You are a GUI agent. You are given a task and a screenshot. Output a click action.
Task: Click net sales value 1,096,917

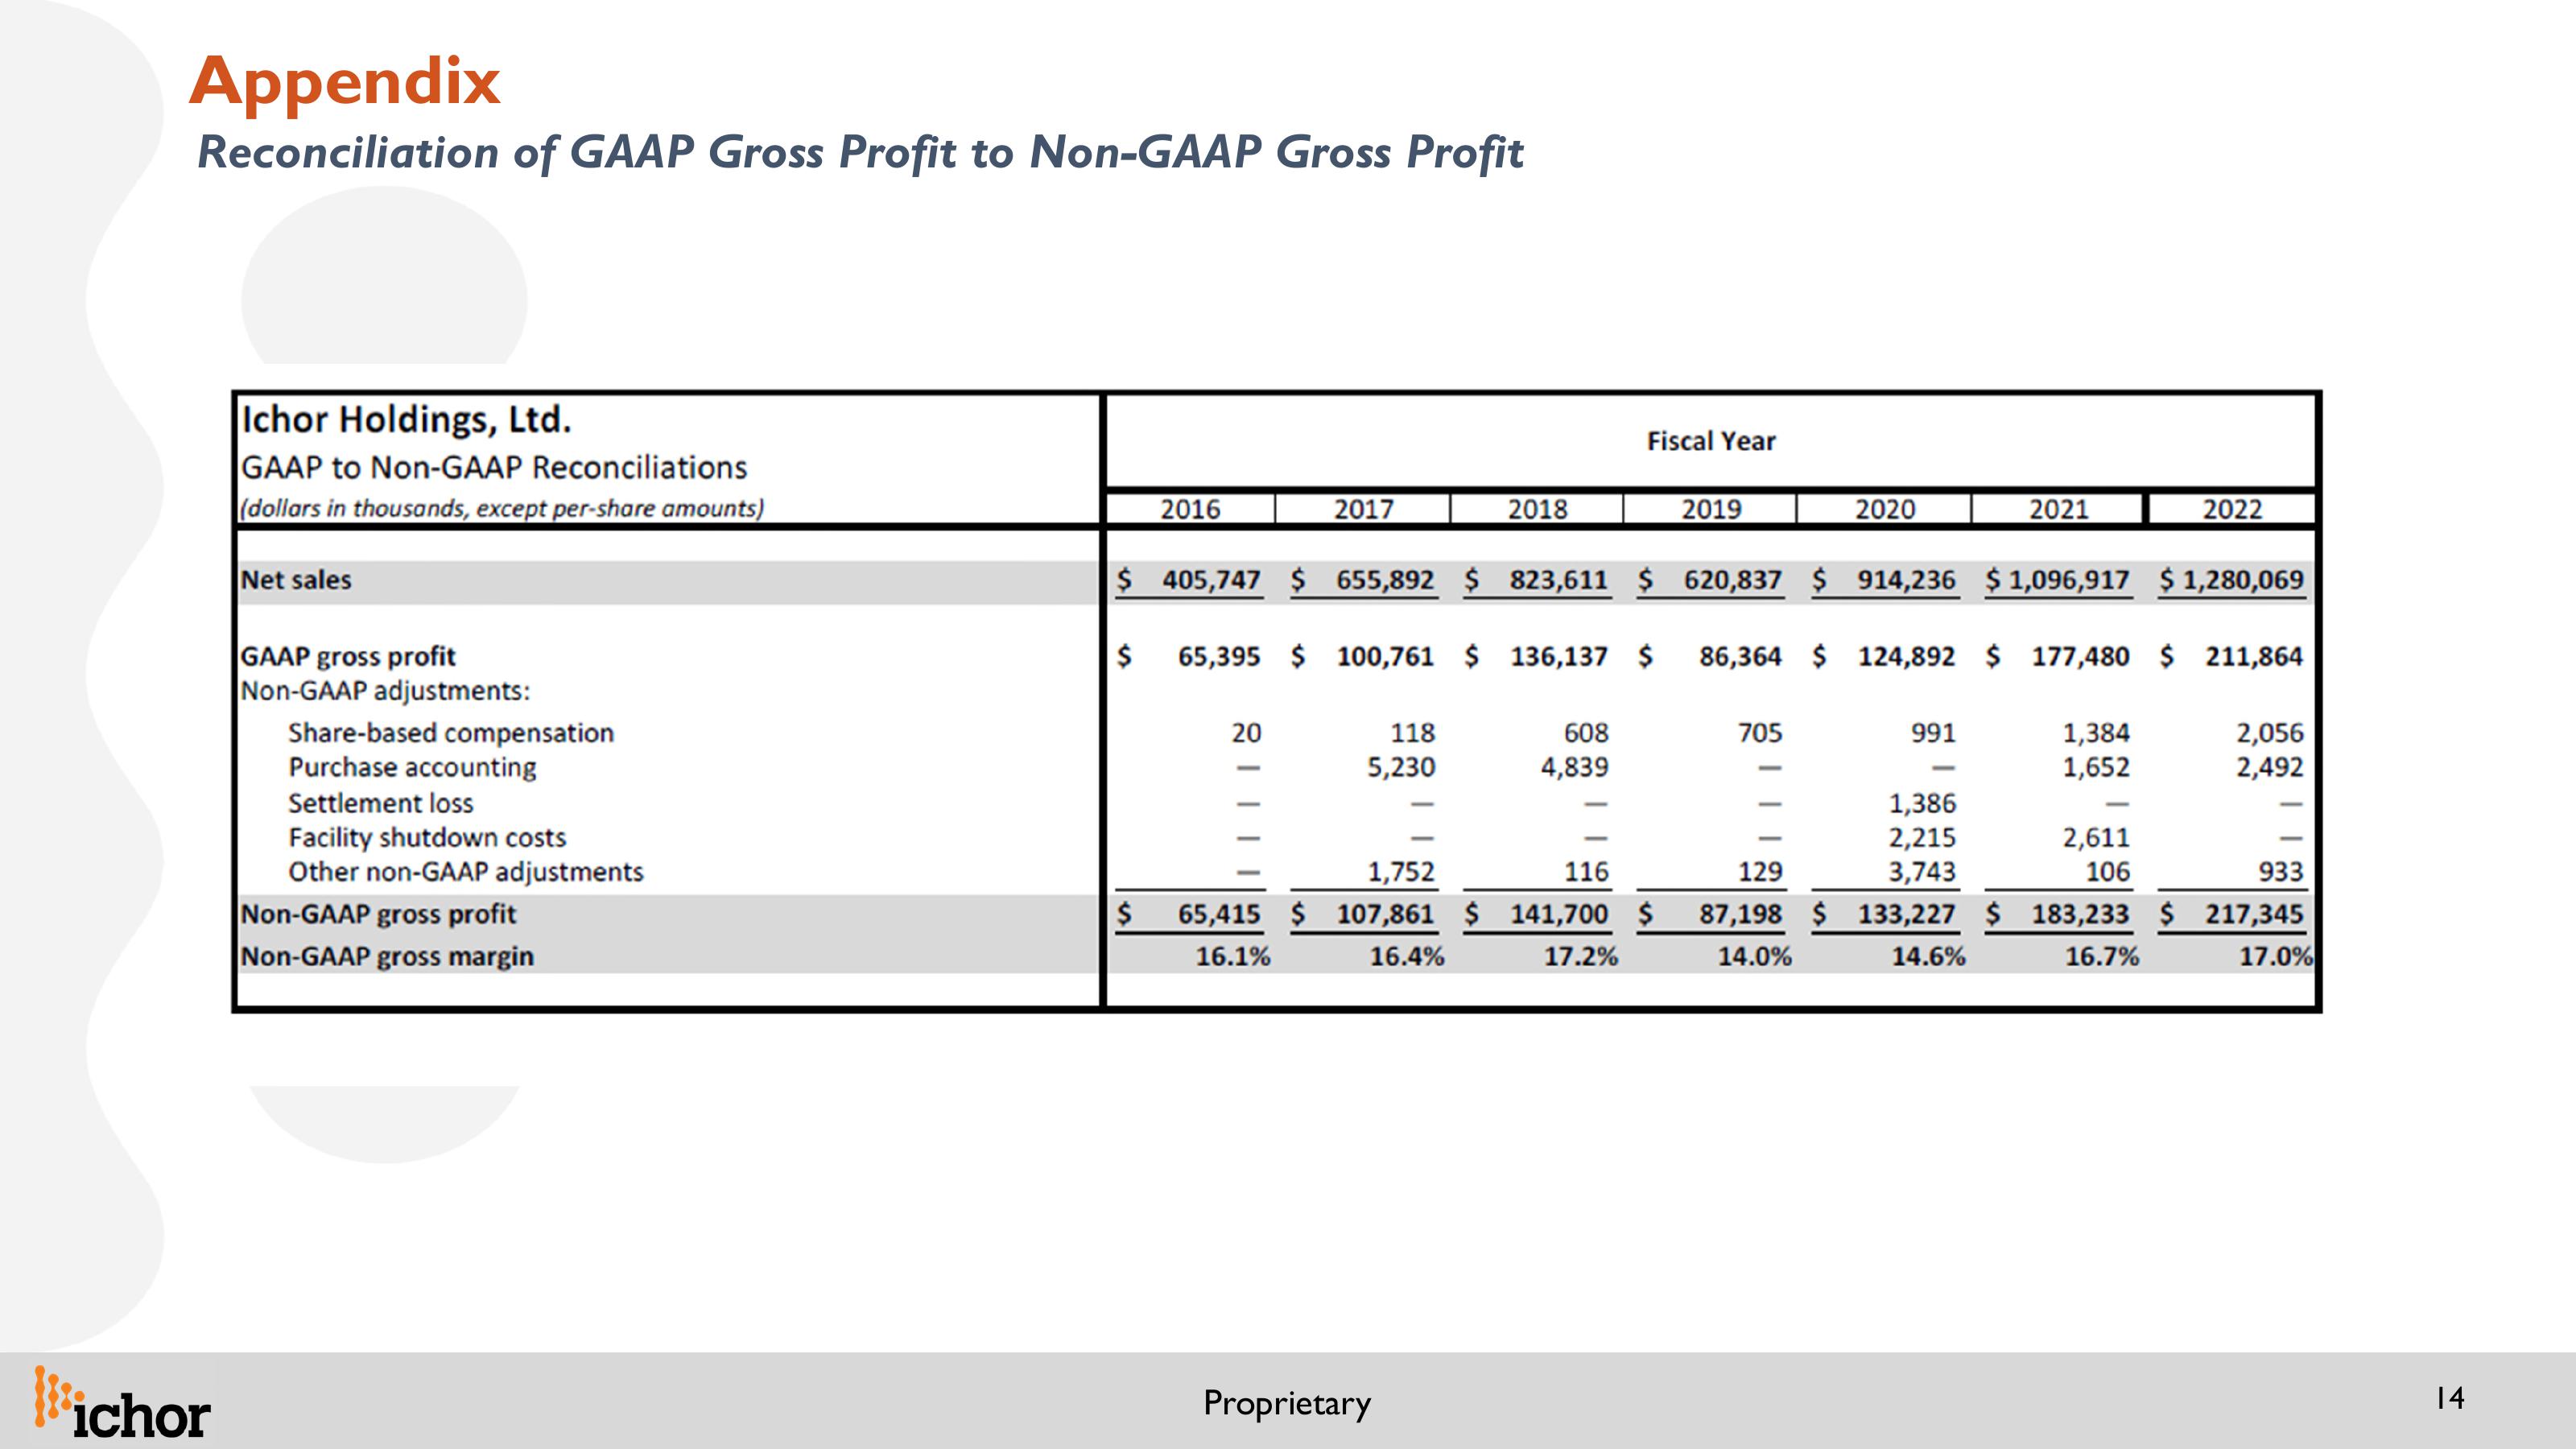point(2069,580)
